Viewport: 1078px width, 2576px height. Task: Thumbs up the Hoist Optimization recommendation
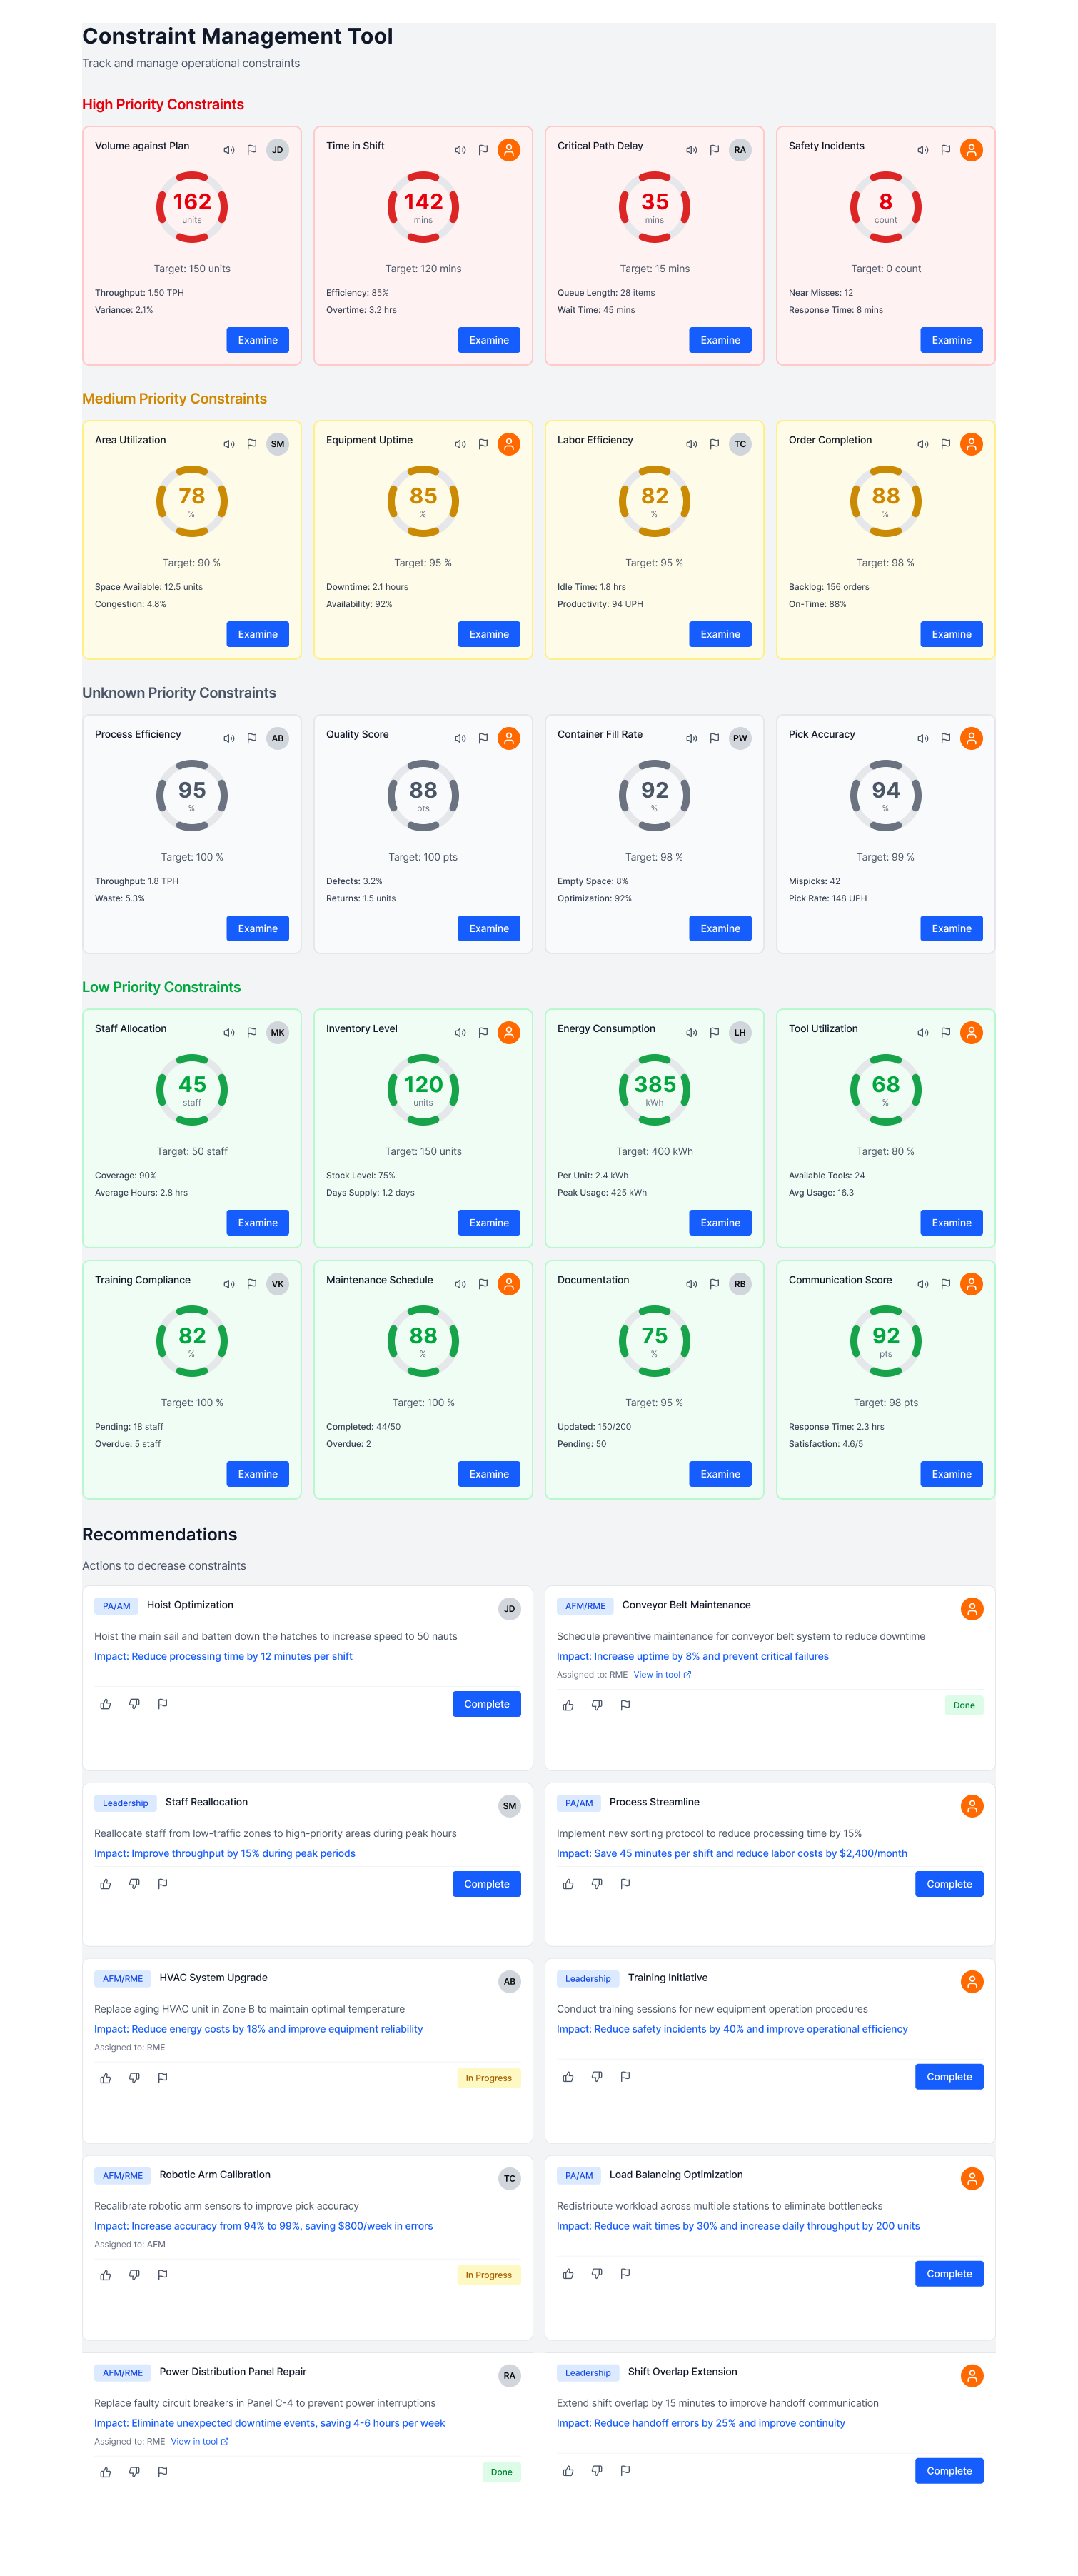pos(105,1704)
